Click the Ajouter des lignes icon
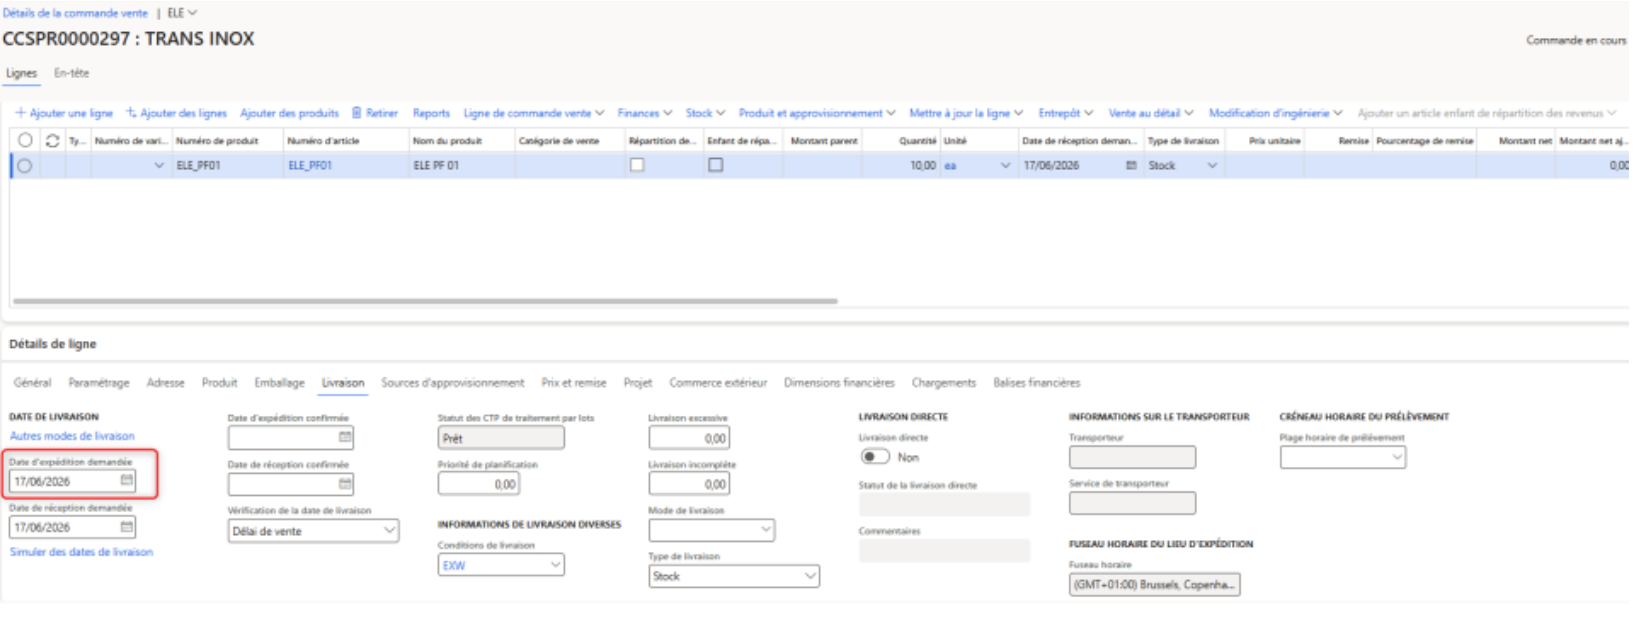1640x642 pixels. [x=131, y=113]
